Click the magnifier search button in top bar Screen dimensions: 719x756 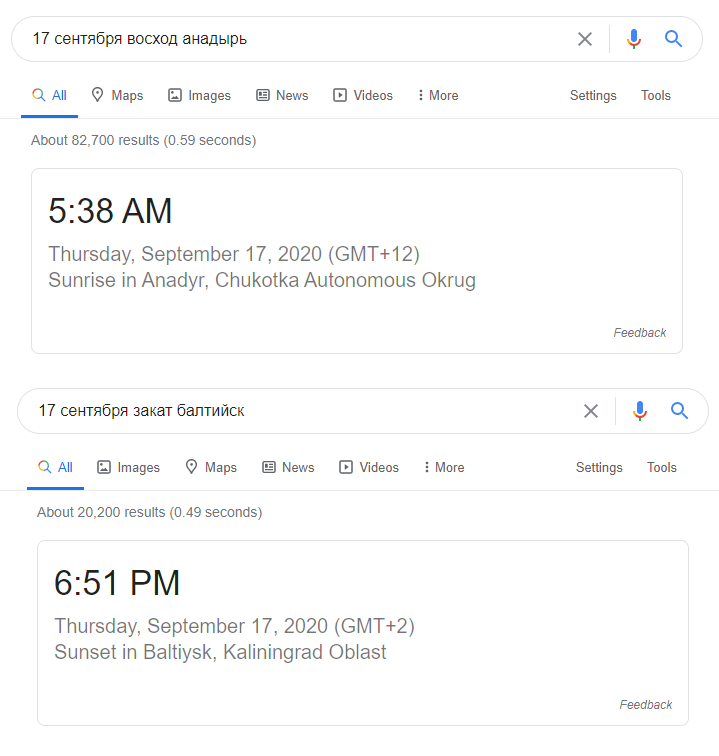674,39
